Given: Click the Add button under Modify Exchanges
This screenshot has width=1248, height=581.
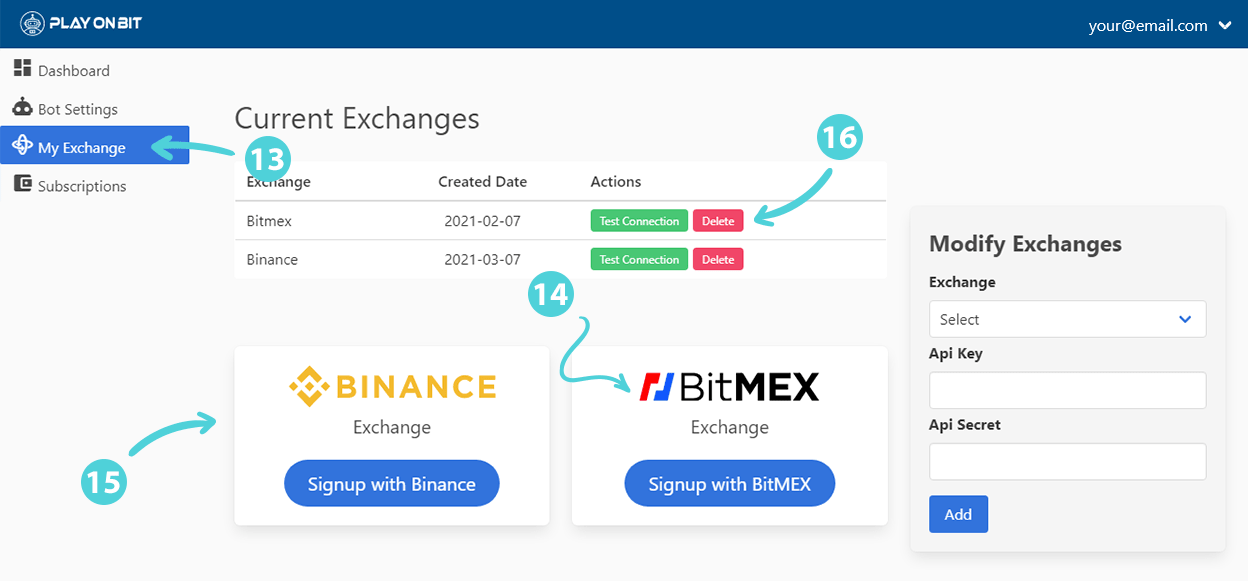Looking at the screenshot, I should coord(958,514).
